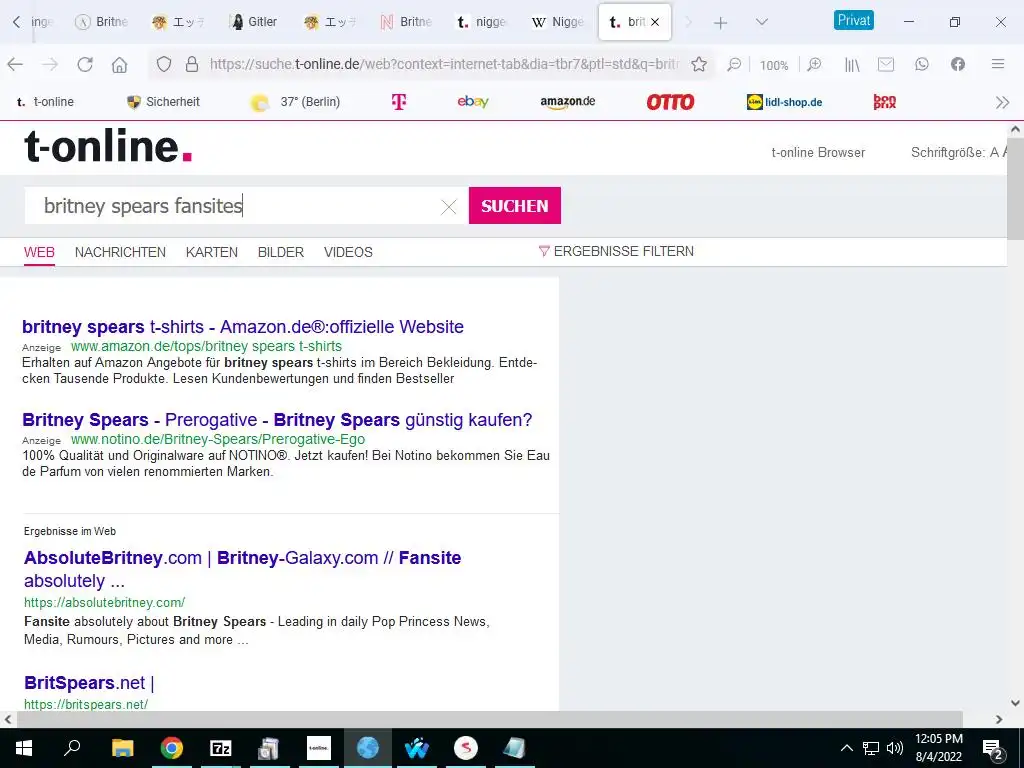Image resolution: width=1024 pixels, height=768 pixels.
Task: Select the BILDER search tab
Action: click(281, 252)
